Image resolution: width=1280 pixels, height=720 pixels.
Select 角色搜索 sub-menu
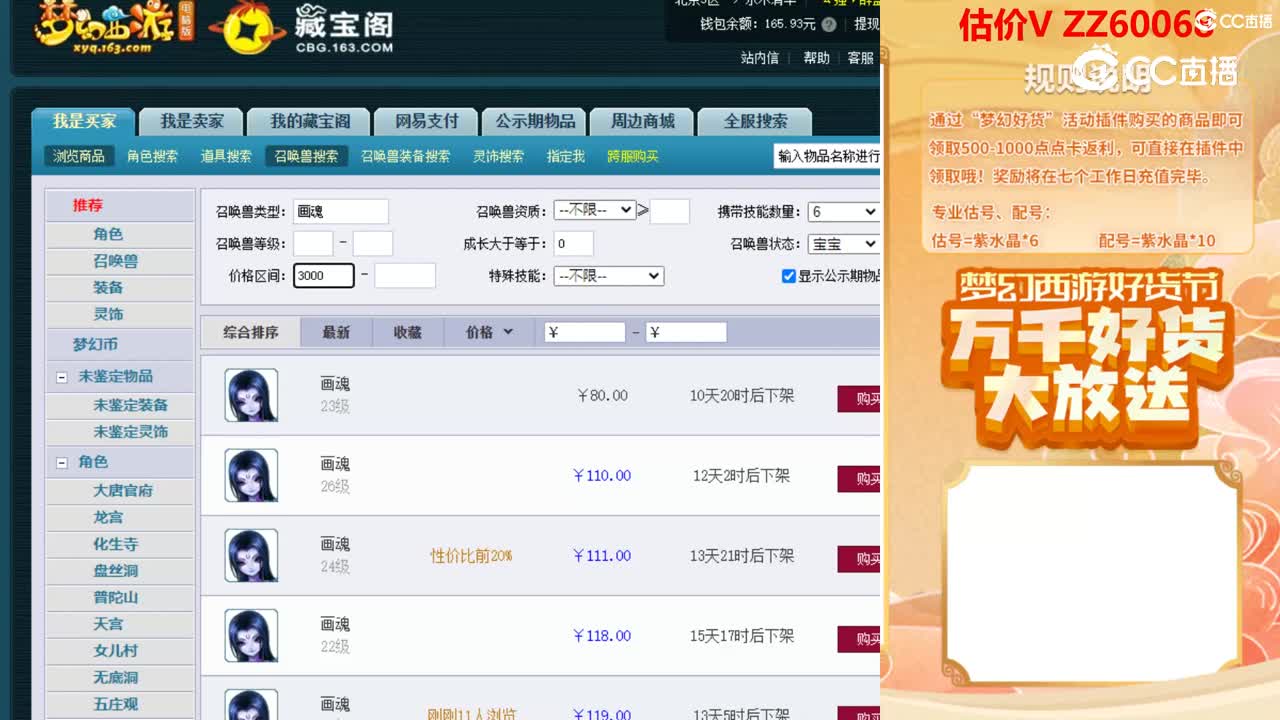[152, 156]
